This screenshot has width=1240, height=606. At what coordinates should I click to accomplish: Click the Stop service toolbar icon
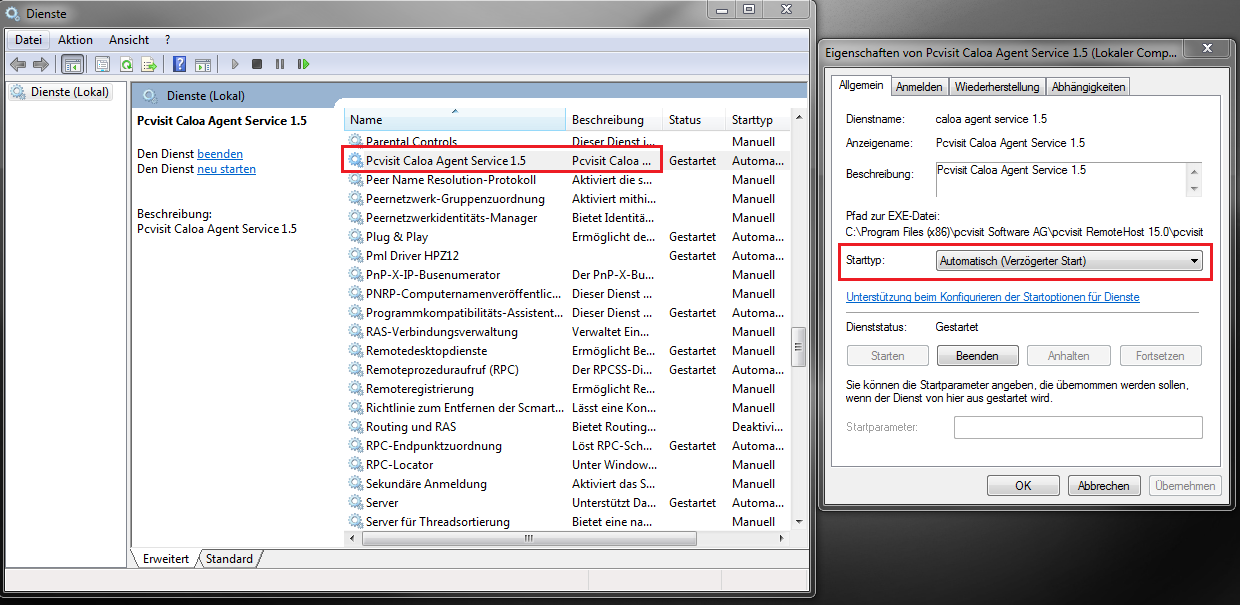click(x=257, y=64)
